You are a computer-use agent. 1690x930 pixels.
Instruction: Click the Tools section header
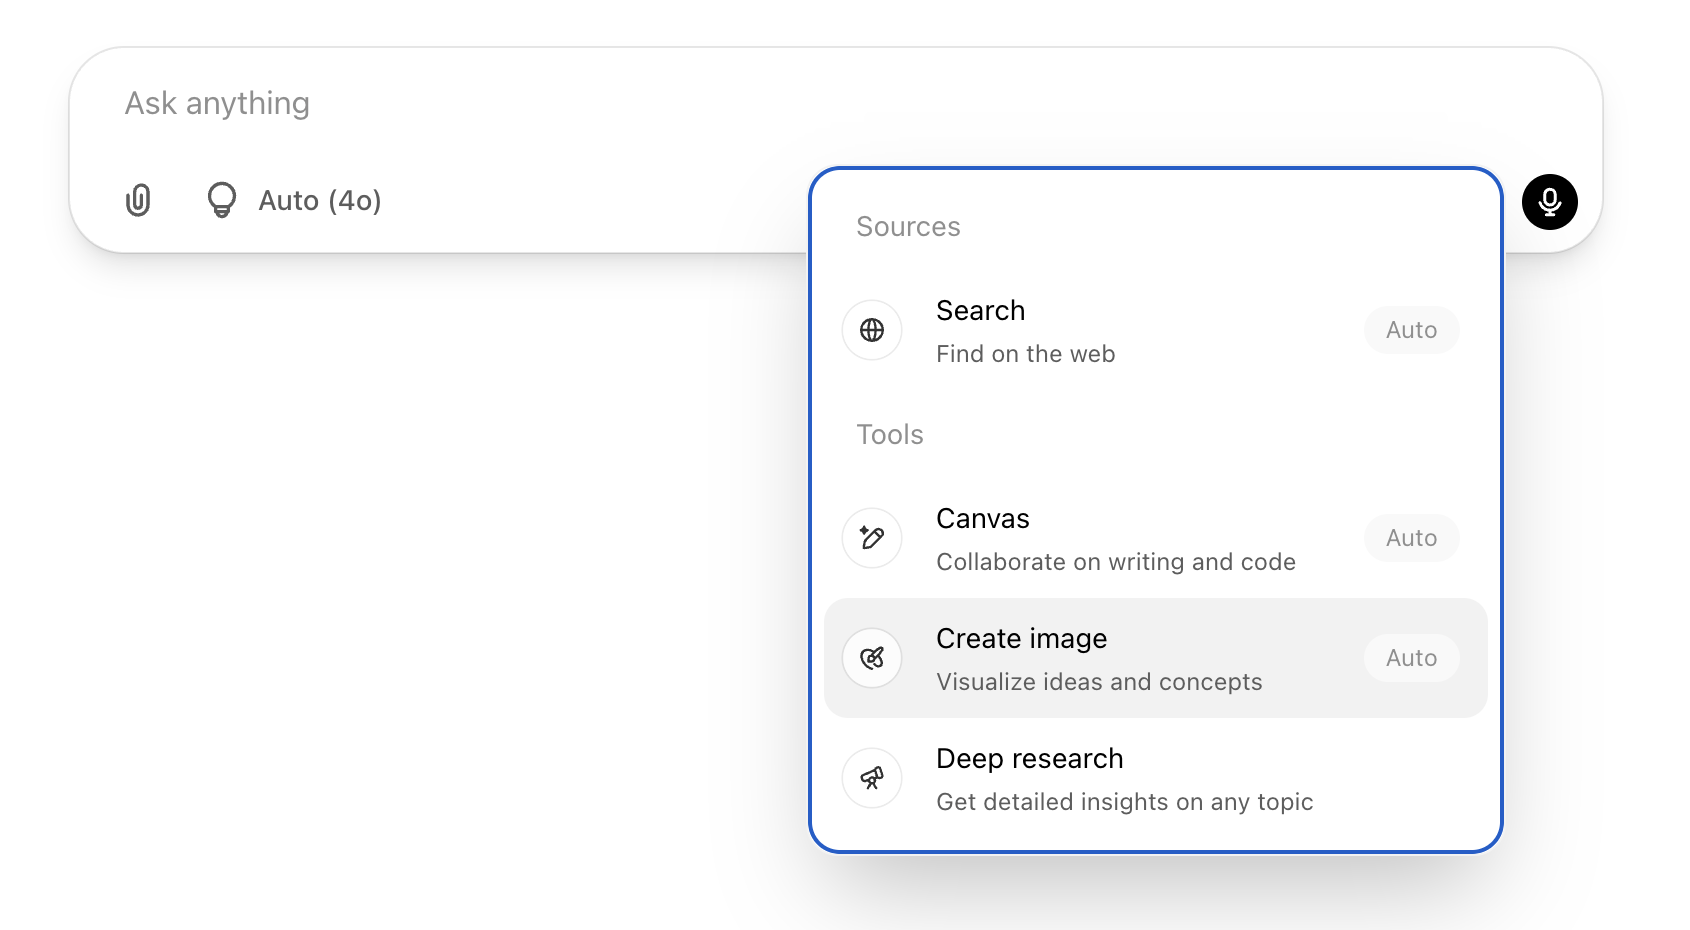(888, 434)
